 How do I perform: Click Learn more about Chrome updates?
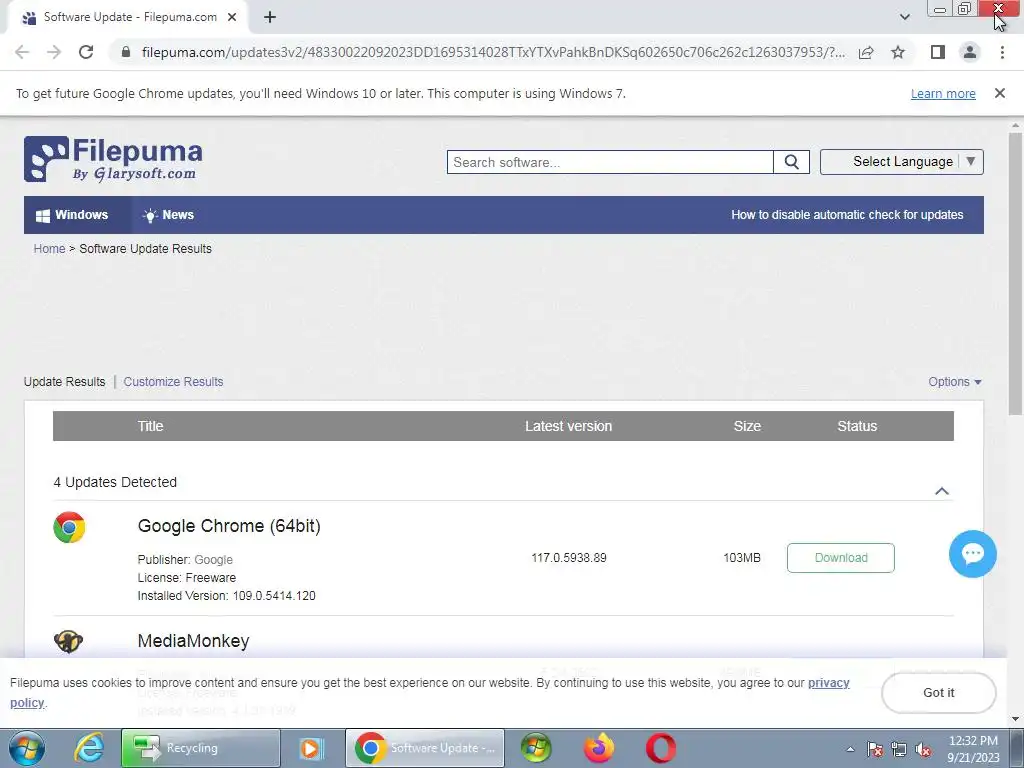(x=943, y=93)
